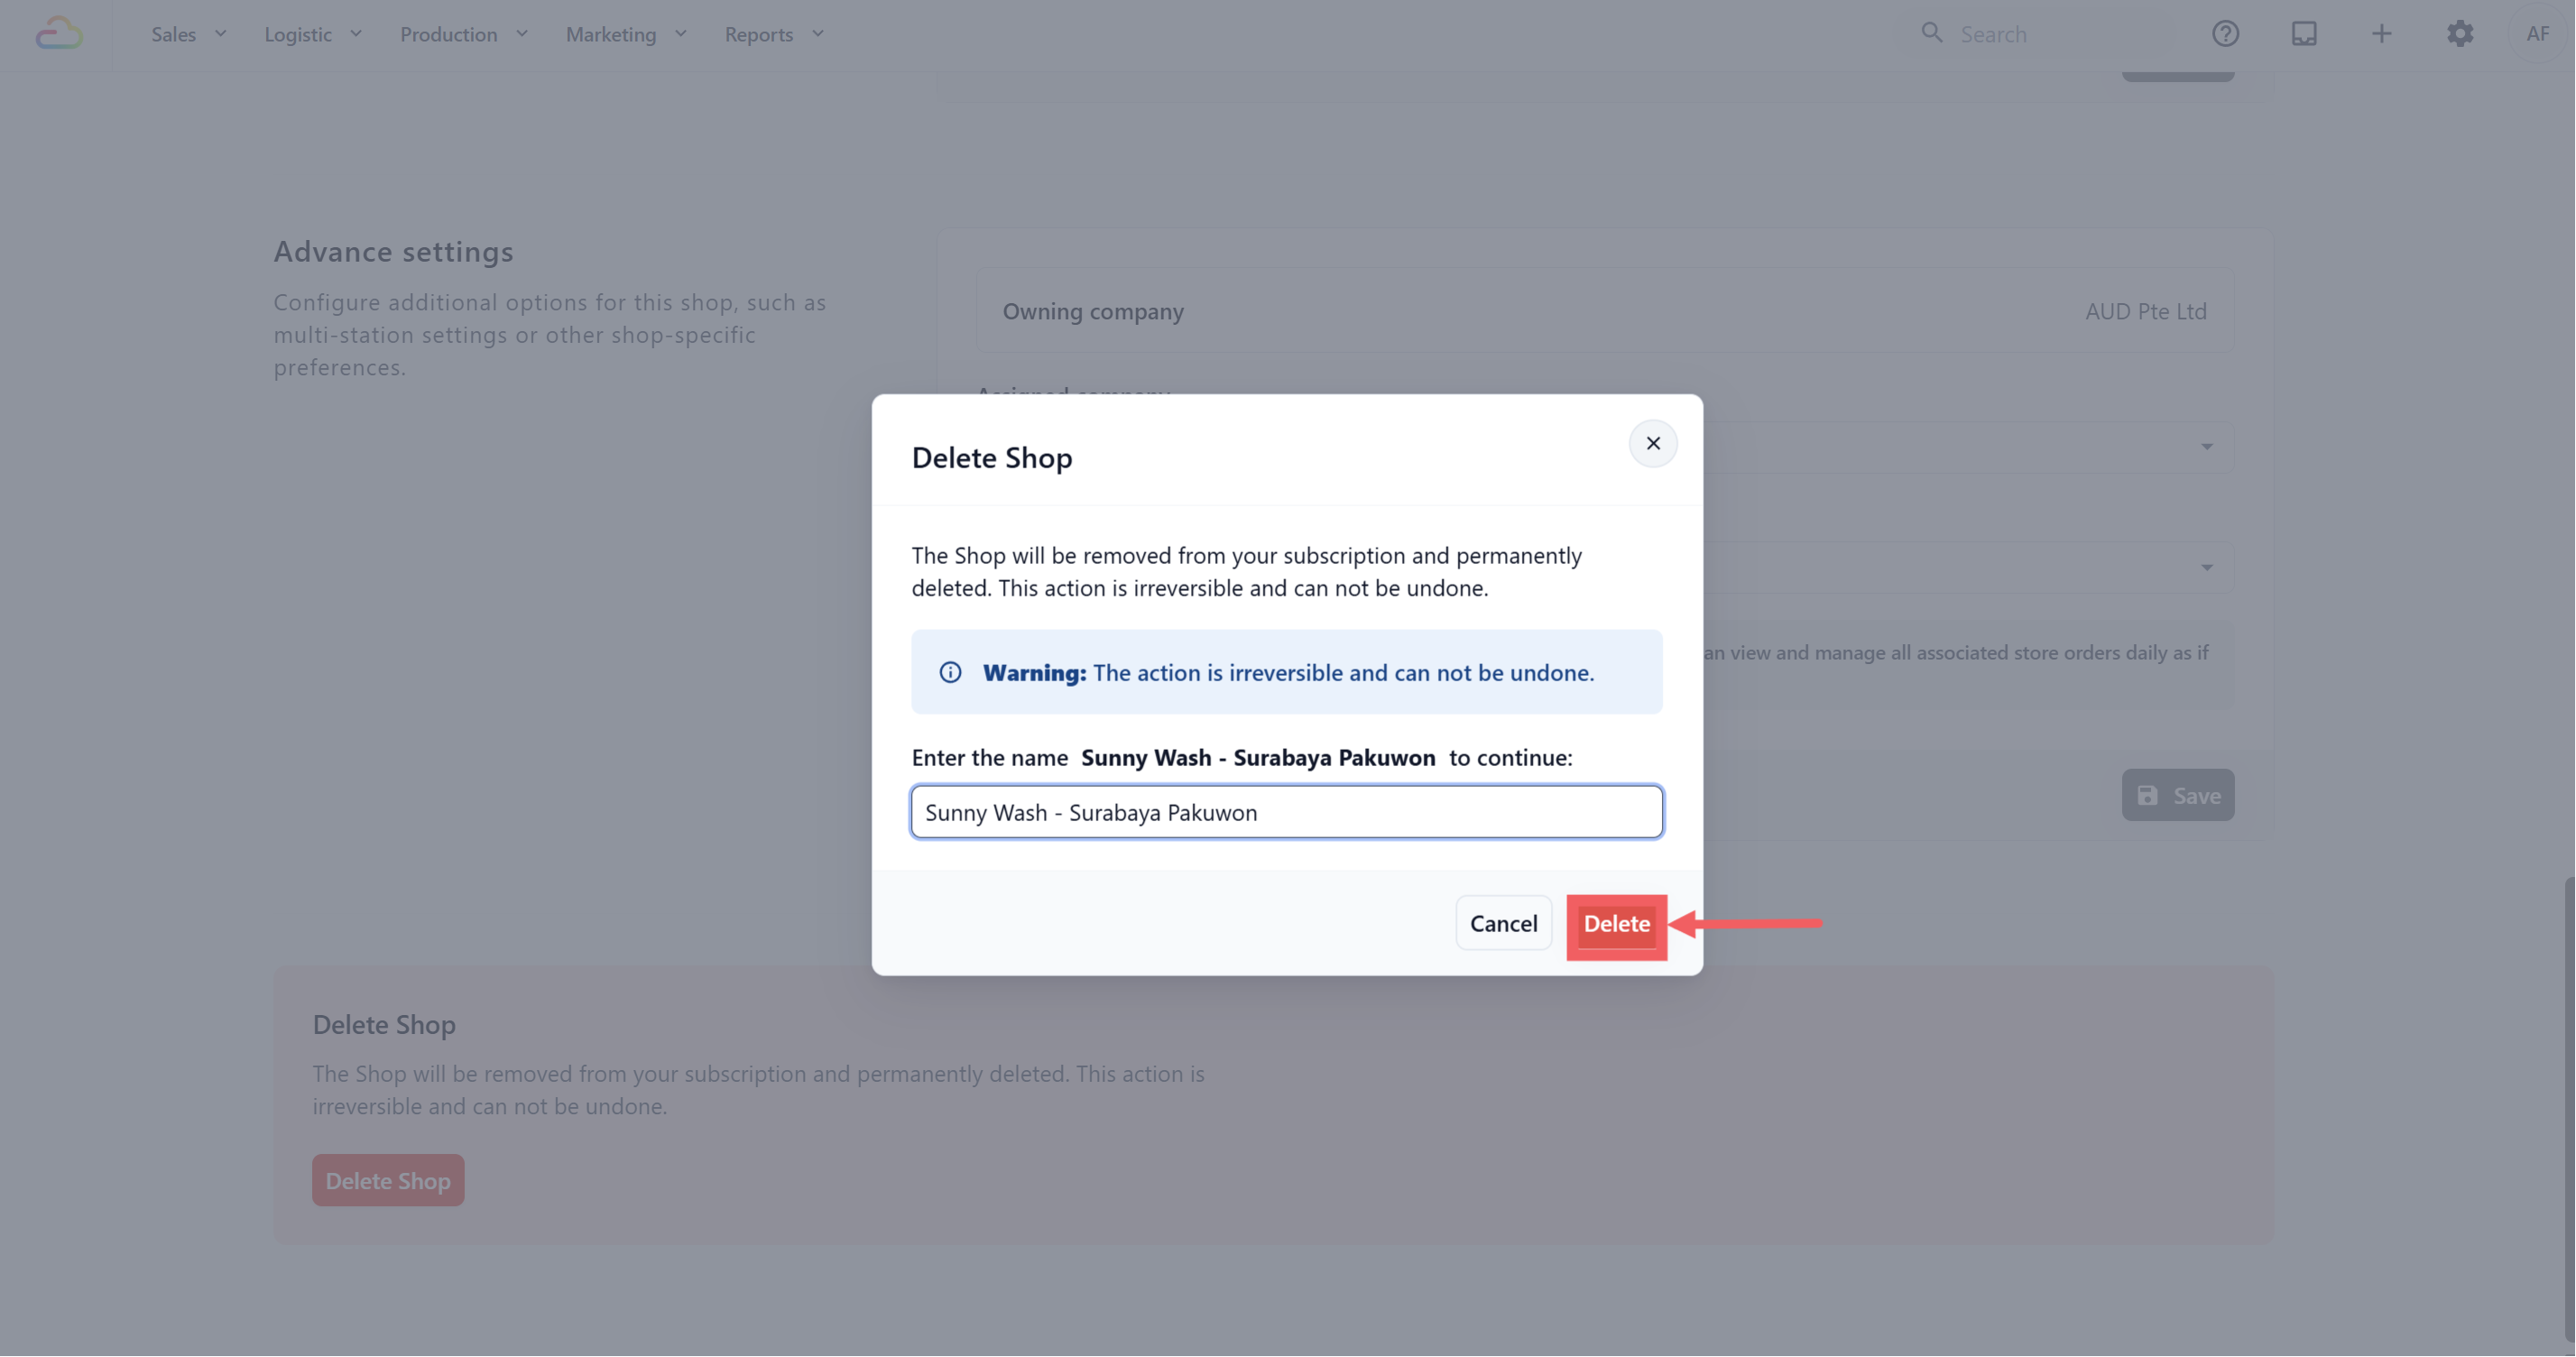Cancel the shop deletion

click(1503, 923)
